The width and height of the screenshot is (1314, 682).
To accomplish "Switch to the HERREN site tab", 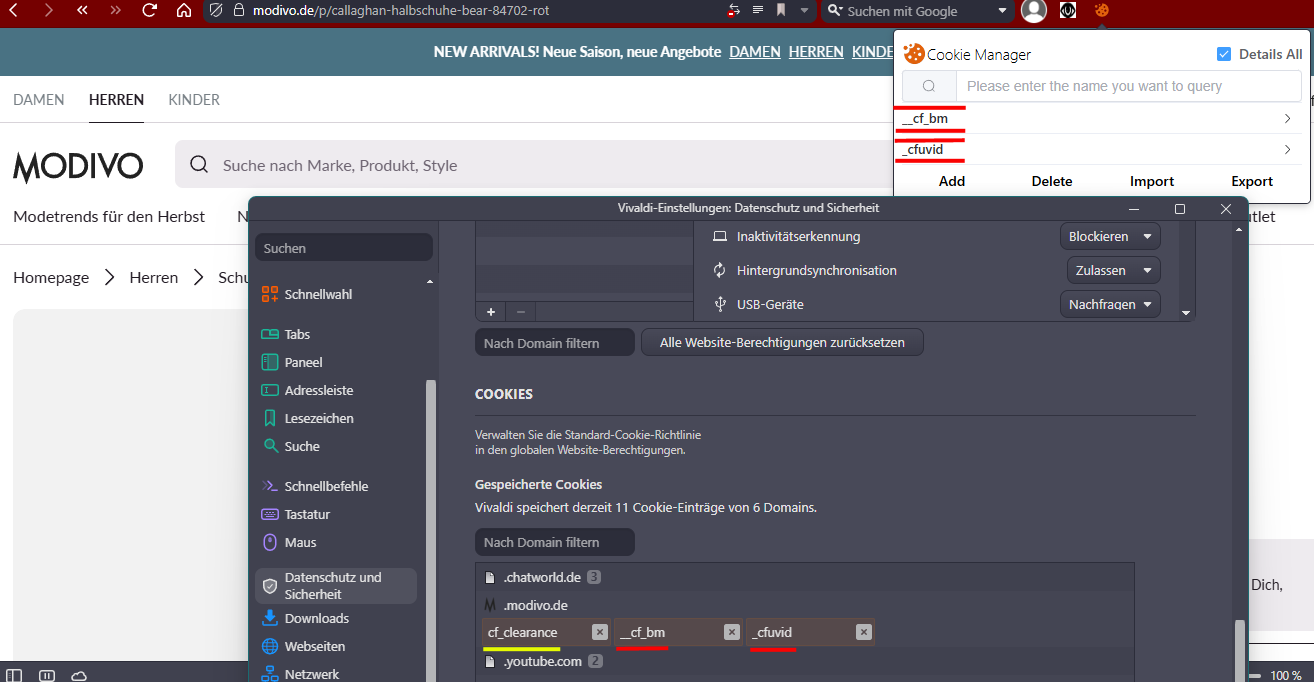I will click(x=116, y=100).
